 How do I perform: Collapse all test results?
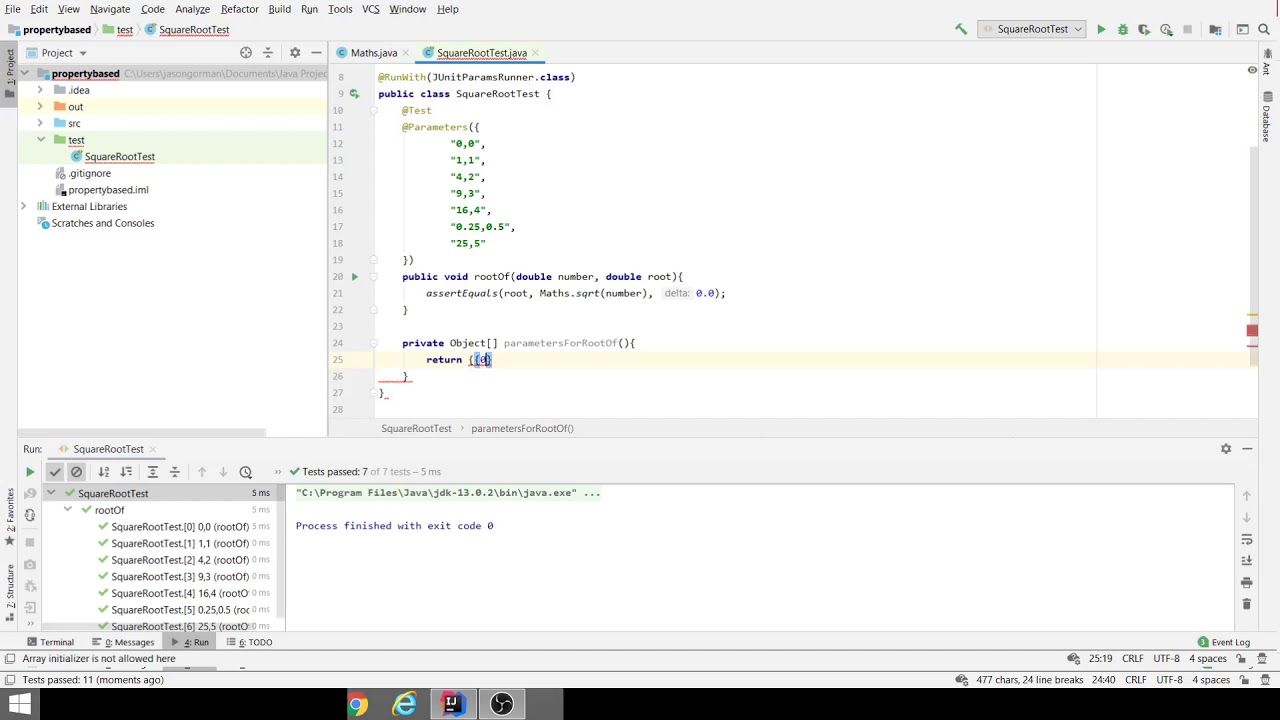coord(174,472)
